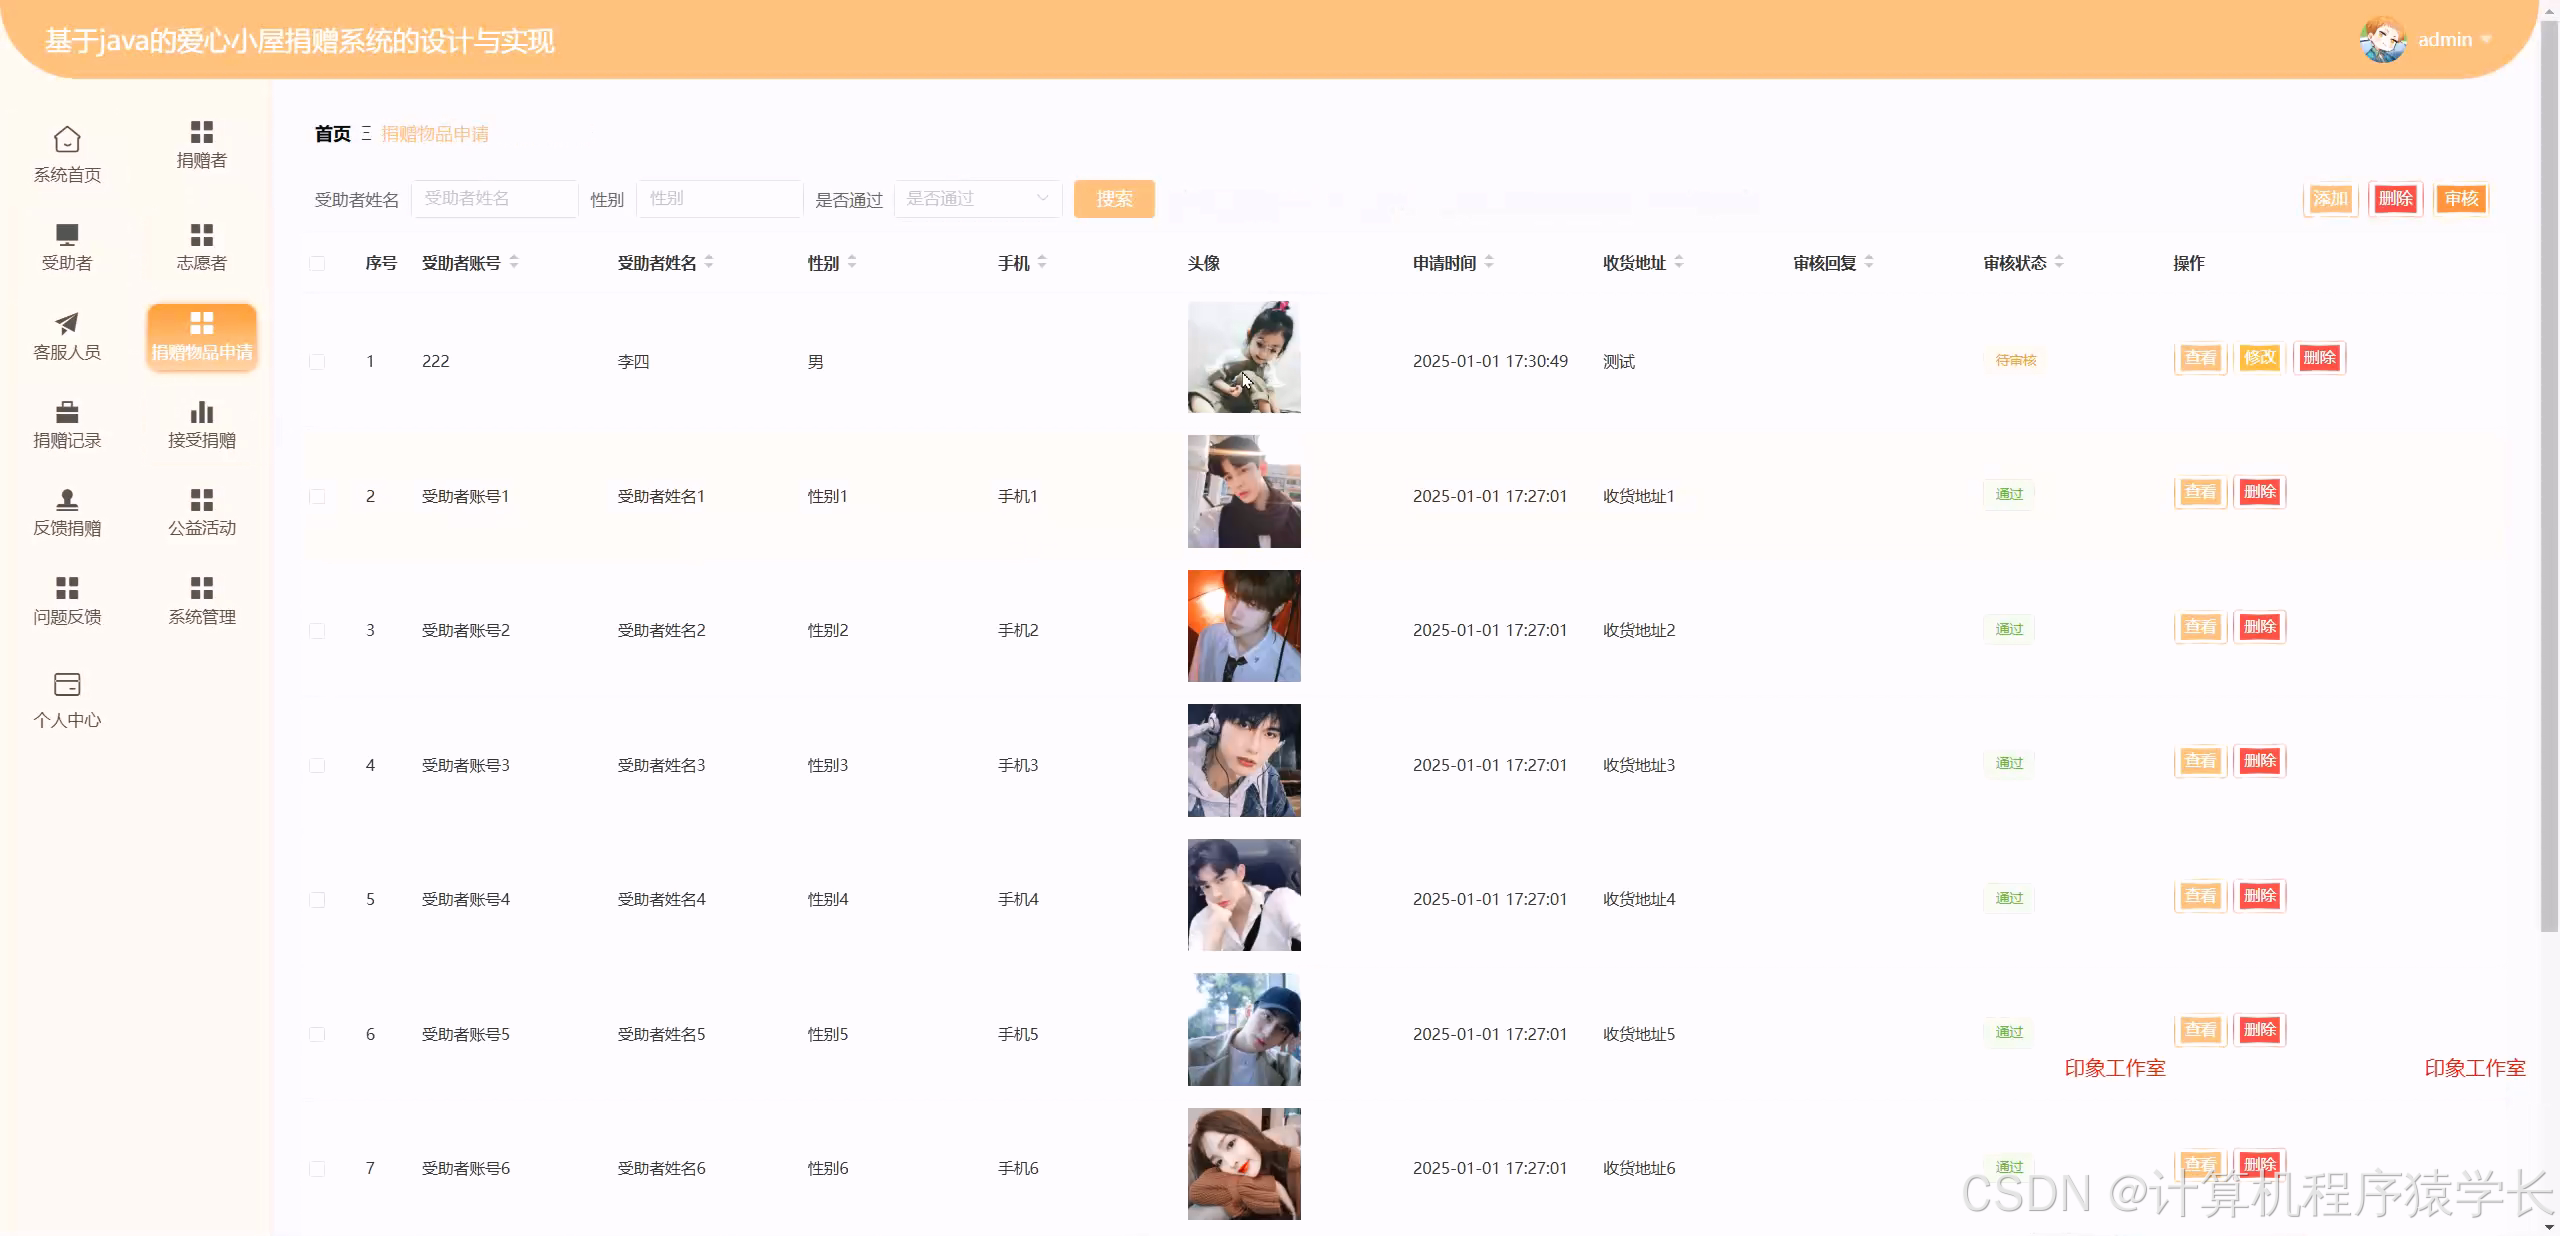Open the 受助者 monitor icon
The image size is (2560, 1236).
click(x=66, y=233)
